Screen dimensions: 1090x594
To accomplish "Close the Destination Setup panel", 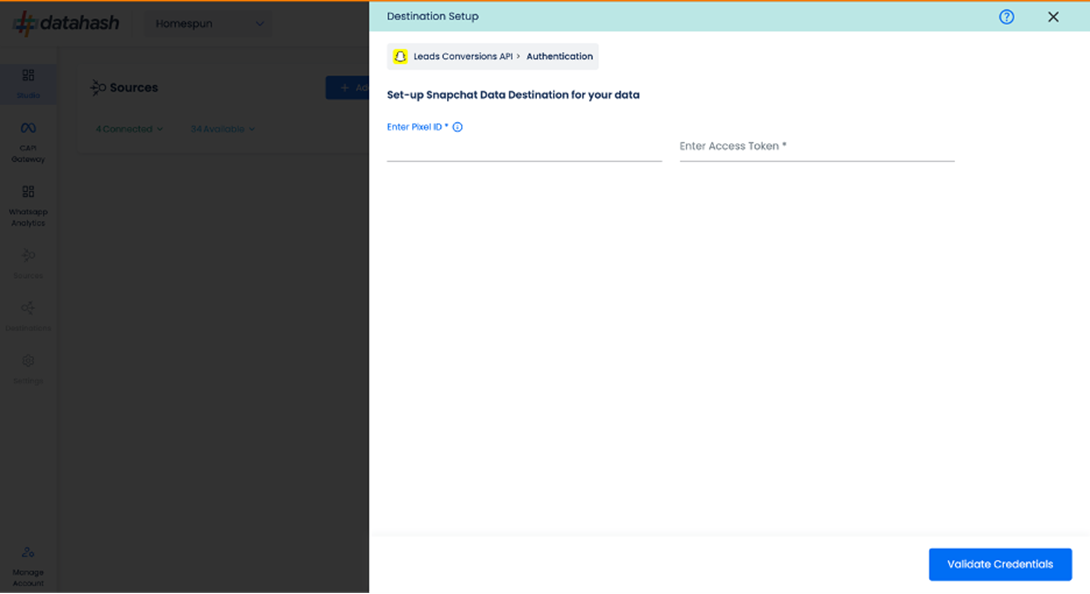I will coord(1053,17).
